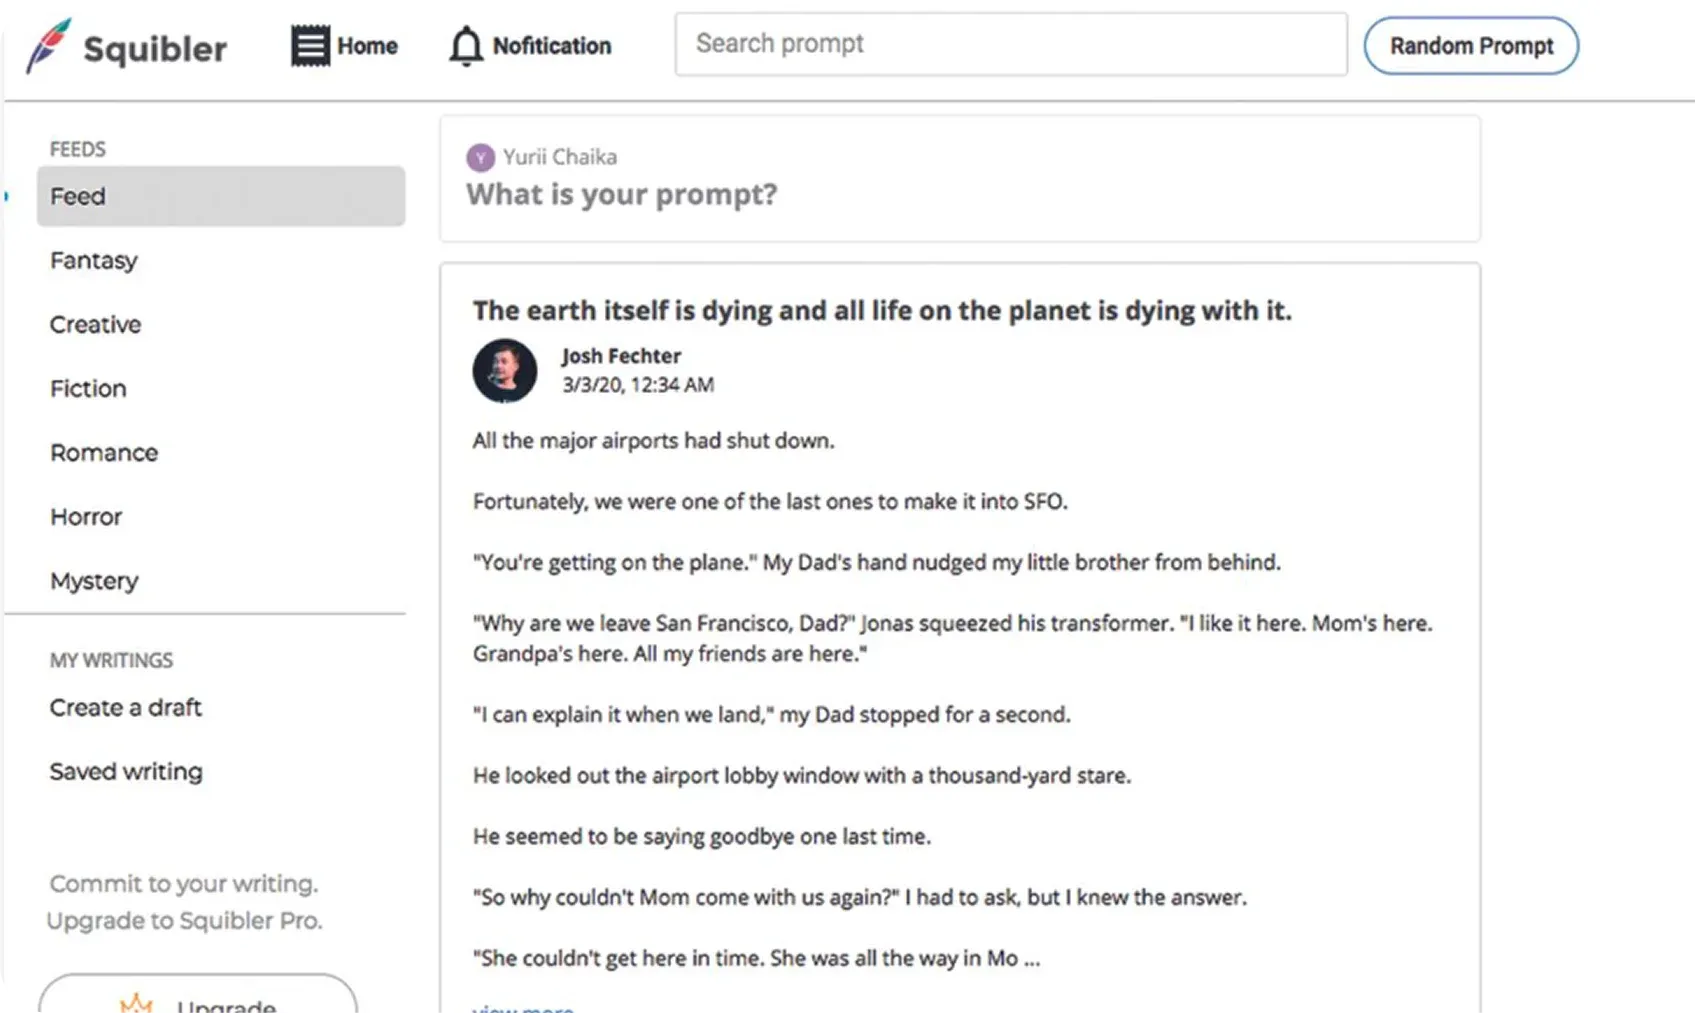Open the Josh Fechter author name link
The height and width of the screenshot is (1013, 1695).
[621, 356]
